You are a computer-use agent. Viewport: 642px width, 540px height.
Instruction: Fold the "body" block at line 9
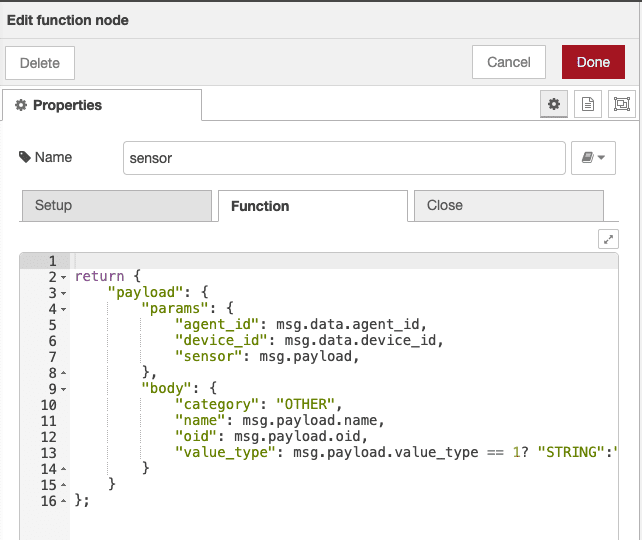pos(63,389)
